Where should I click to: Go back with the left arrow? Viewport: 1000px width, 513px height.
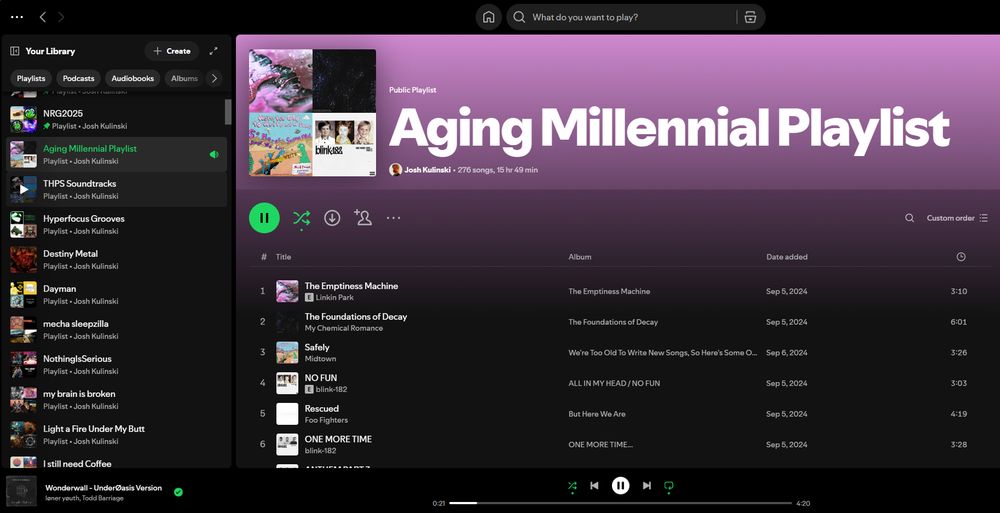pos(43,17)
